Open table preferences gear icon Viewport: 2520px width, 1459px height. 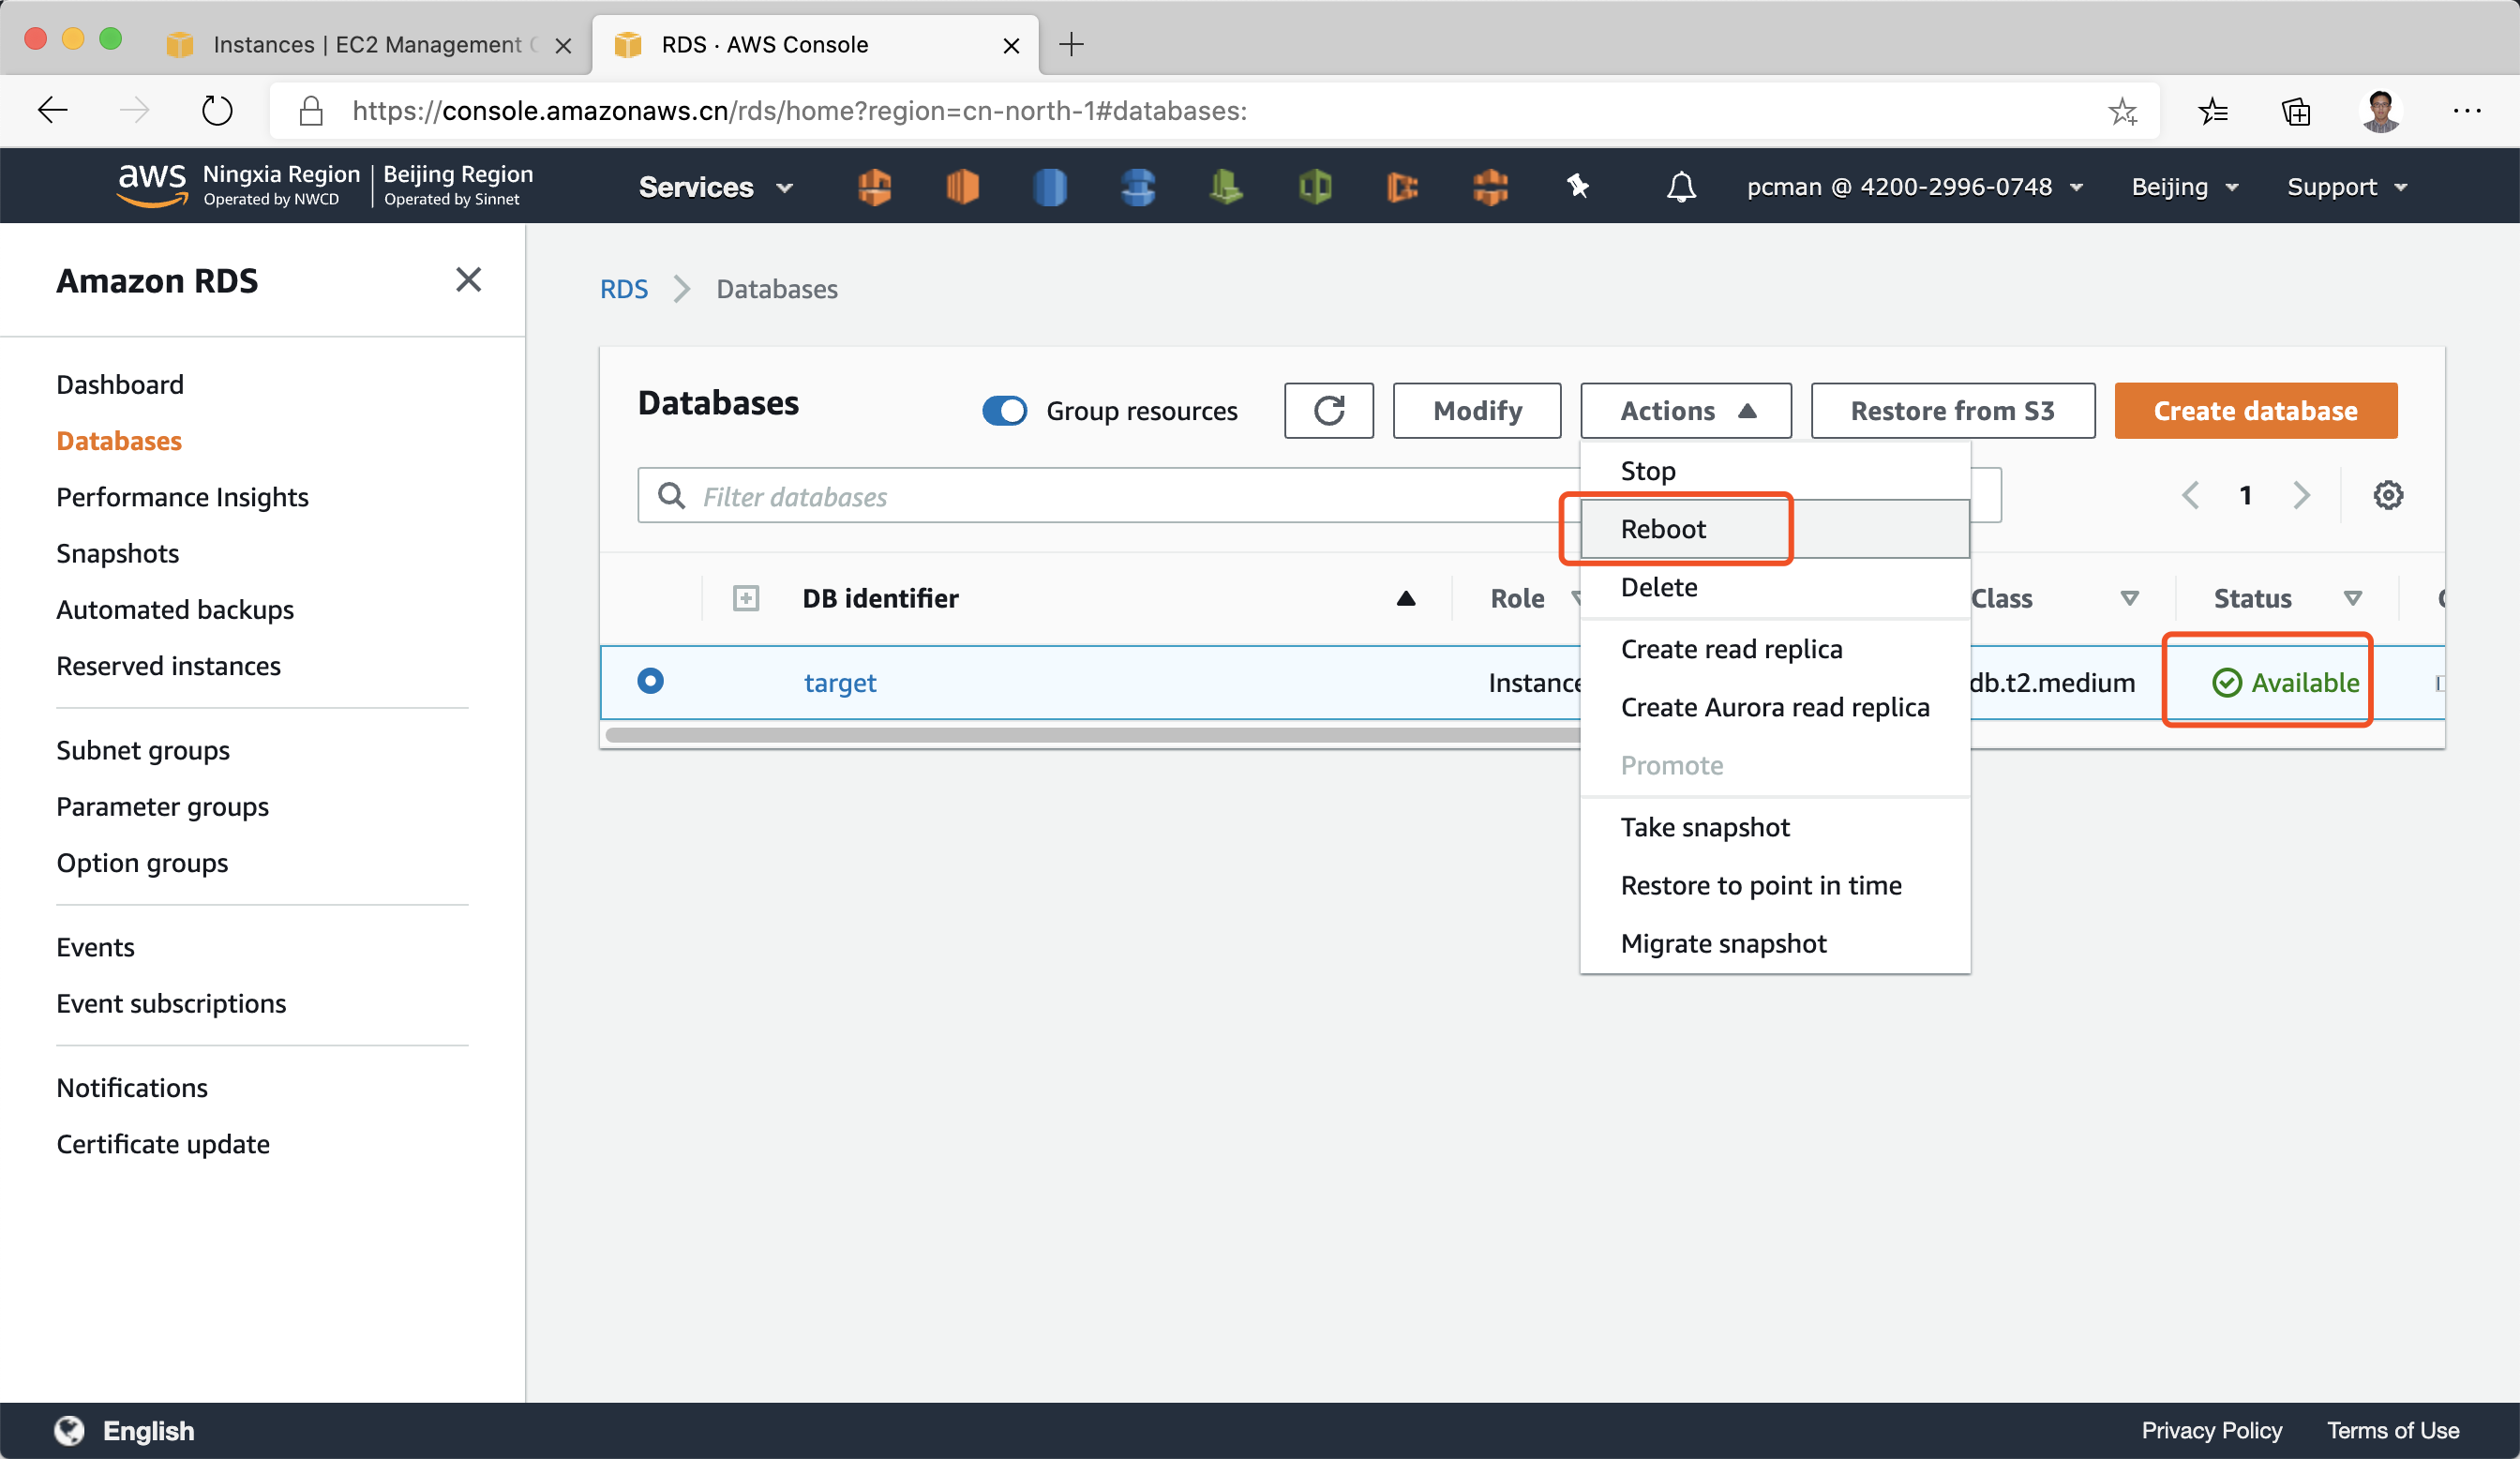pos(2387,495)
